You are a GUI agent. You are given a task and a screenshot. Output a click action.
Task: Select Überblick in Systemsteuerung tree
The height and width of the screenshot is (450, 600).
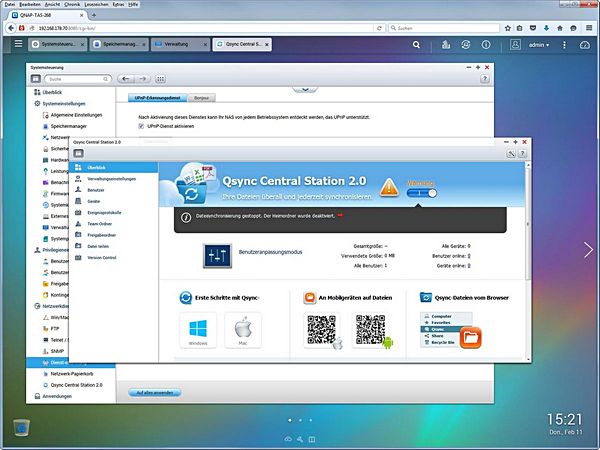tap(52, 92)
